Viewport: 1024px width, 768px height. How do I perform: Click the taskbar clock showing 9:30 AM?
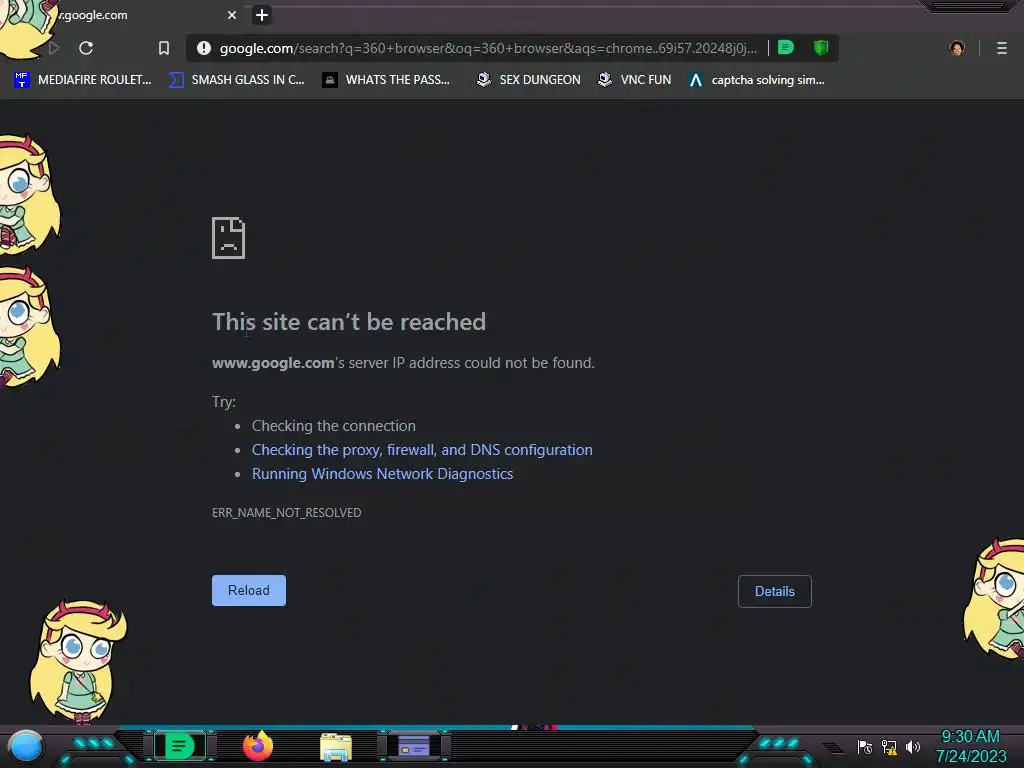point(970,746)
